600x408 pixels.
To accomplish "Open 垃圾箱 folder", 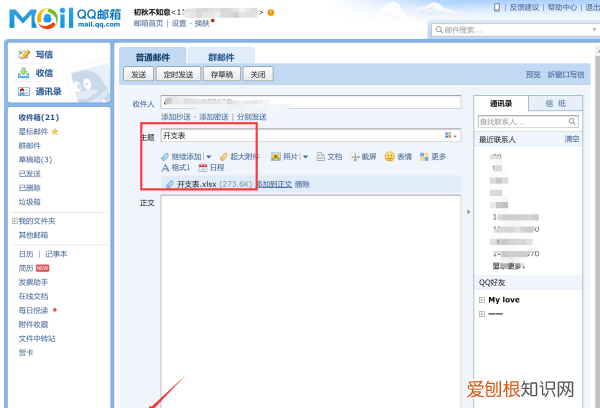I will [x=29, y=202].
